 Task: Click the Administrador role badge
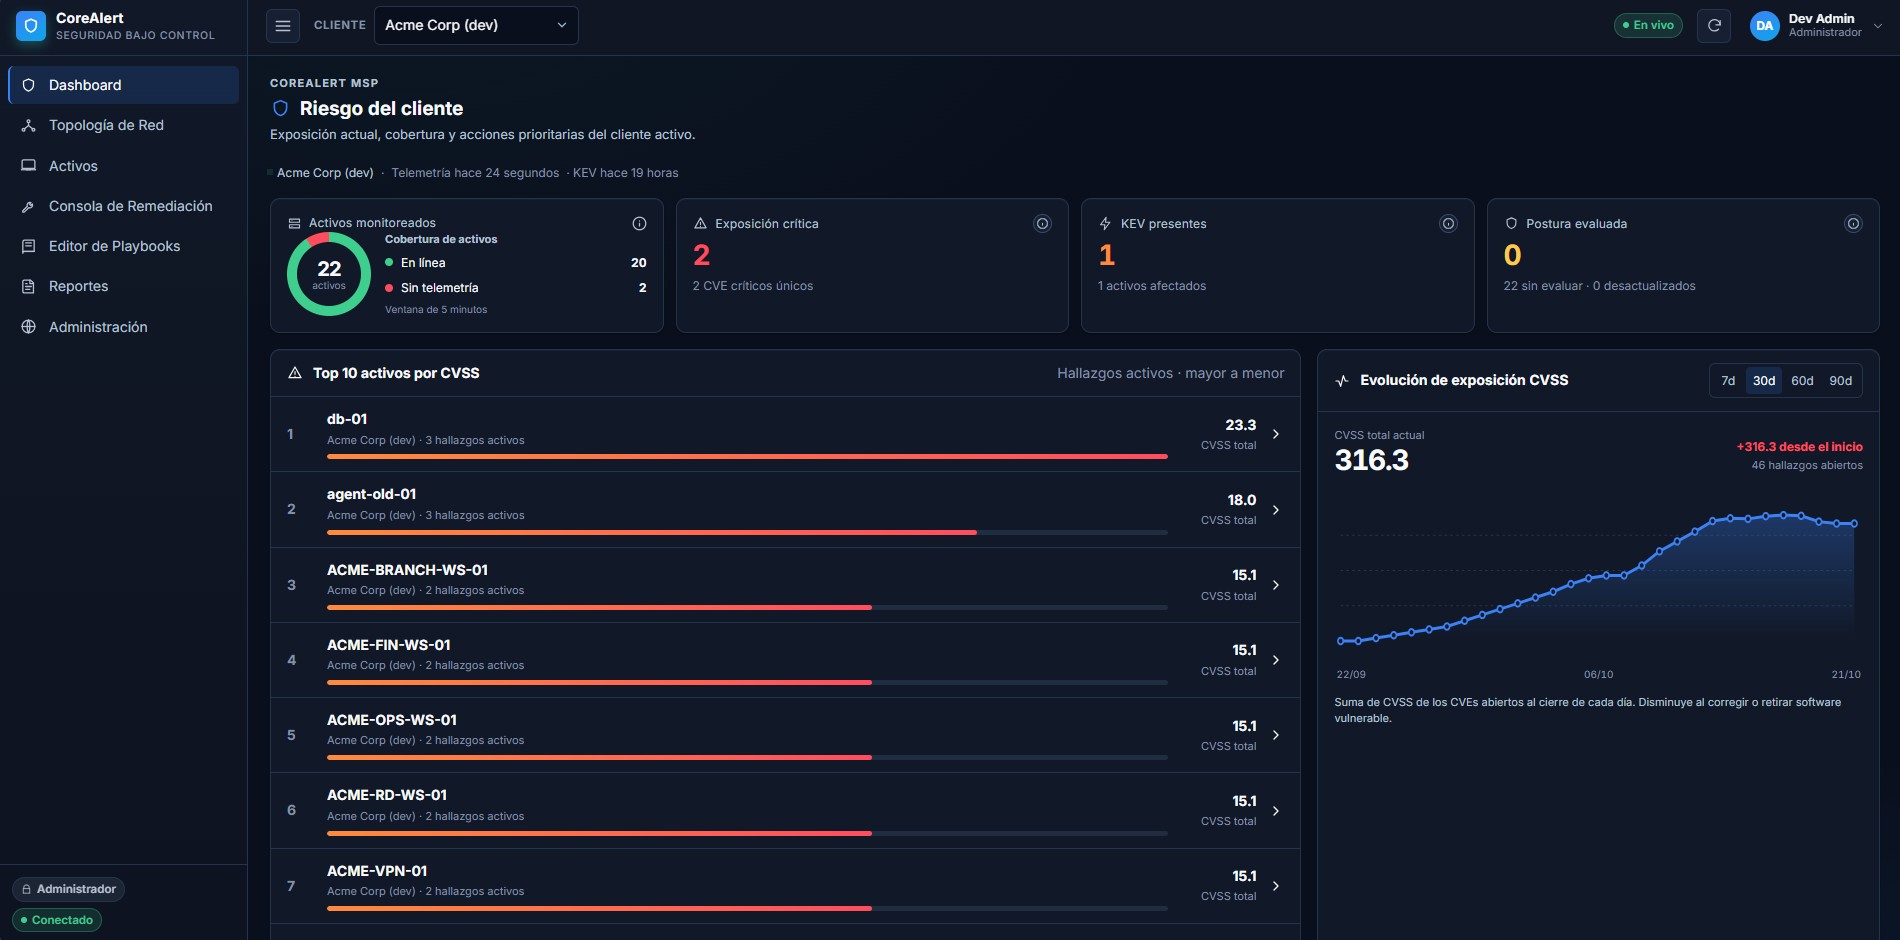tap(68, 889)
